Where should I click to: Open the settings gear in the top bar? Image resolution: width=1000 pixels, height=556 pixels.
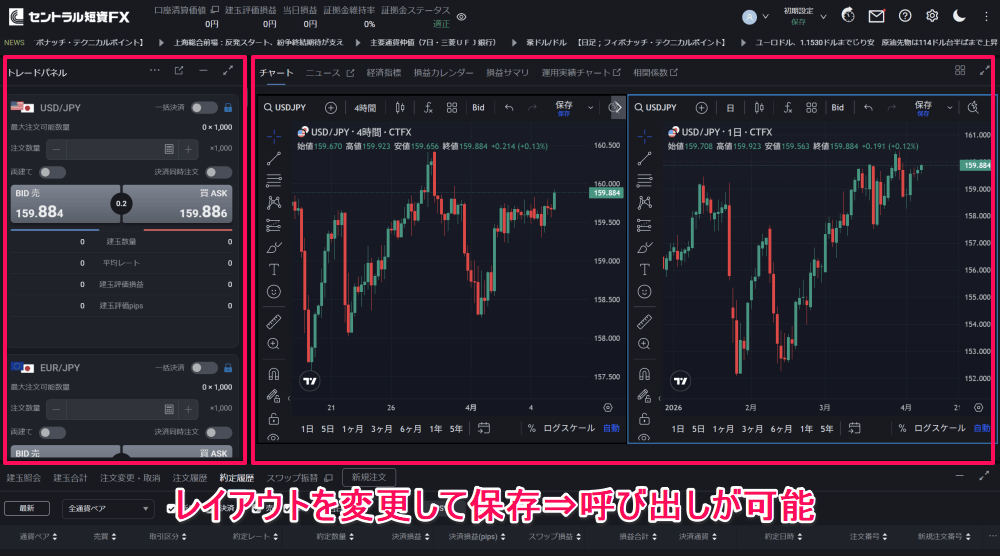[x=932, y=16]
